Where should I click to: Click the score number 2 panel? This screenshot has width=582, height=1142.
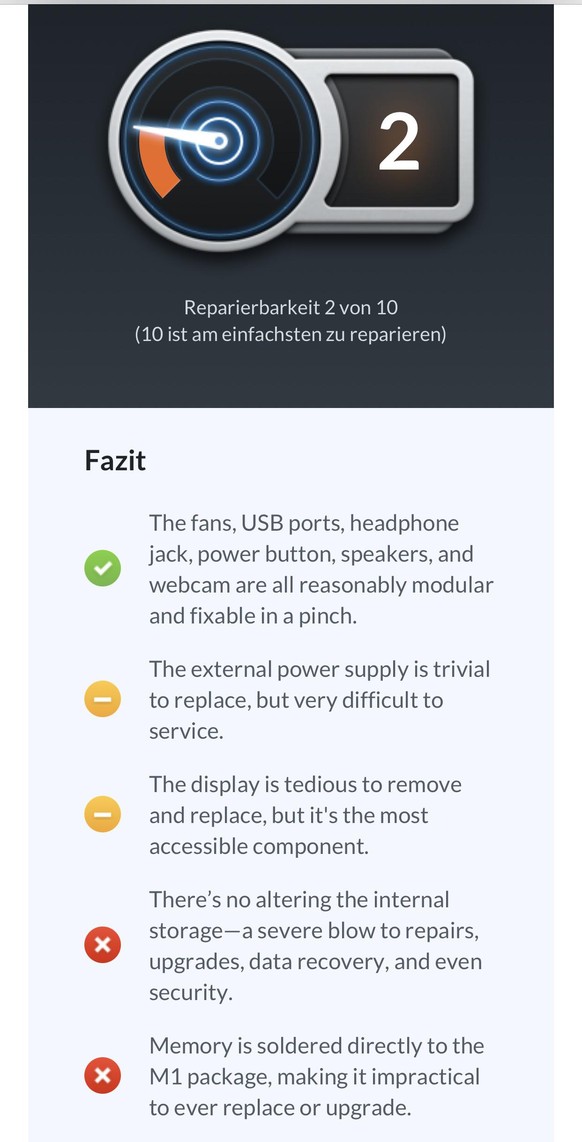point(396,140)
